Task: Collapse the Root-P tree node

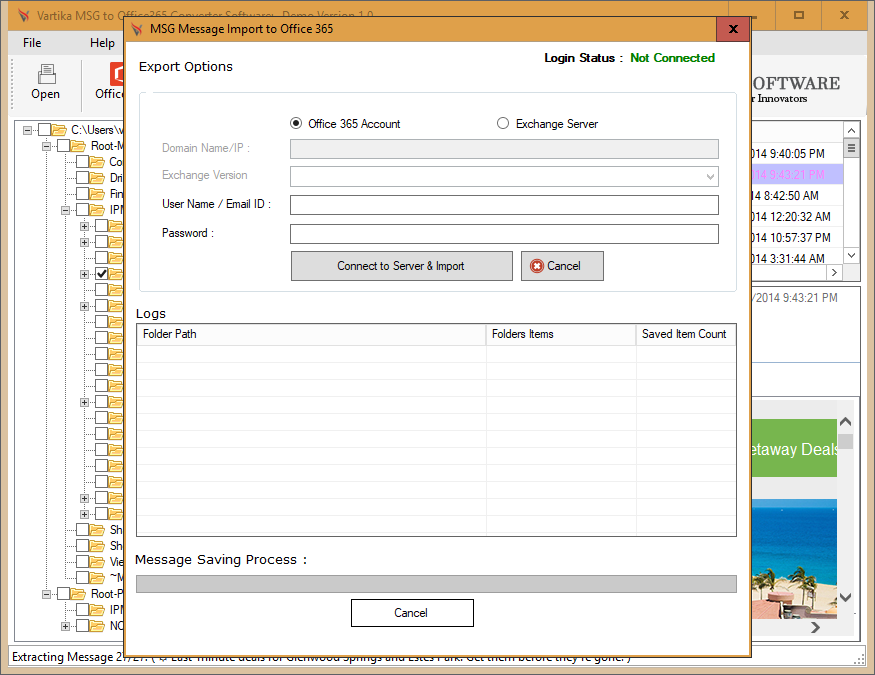Action: click(46, 594)
